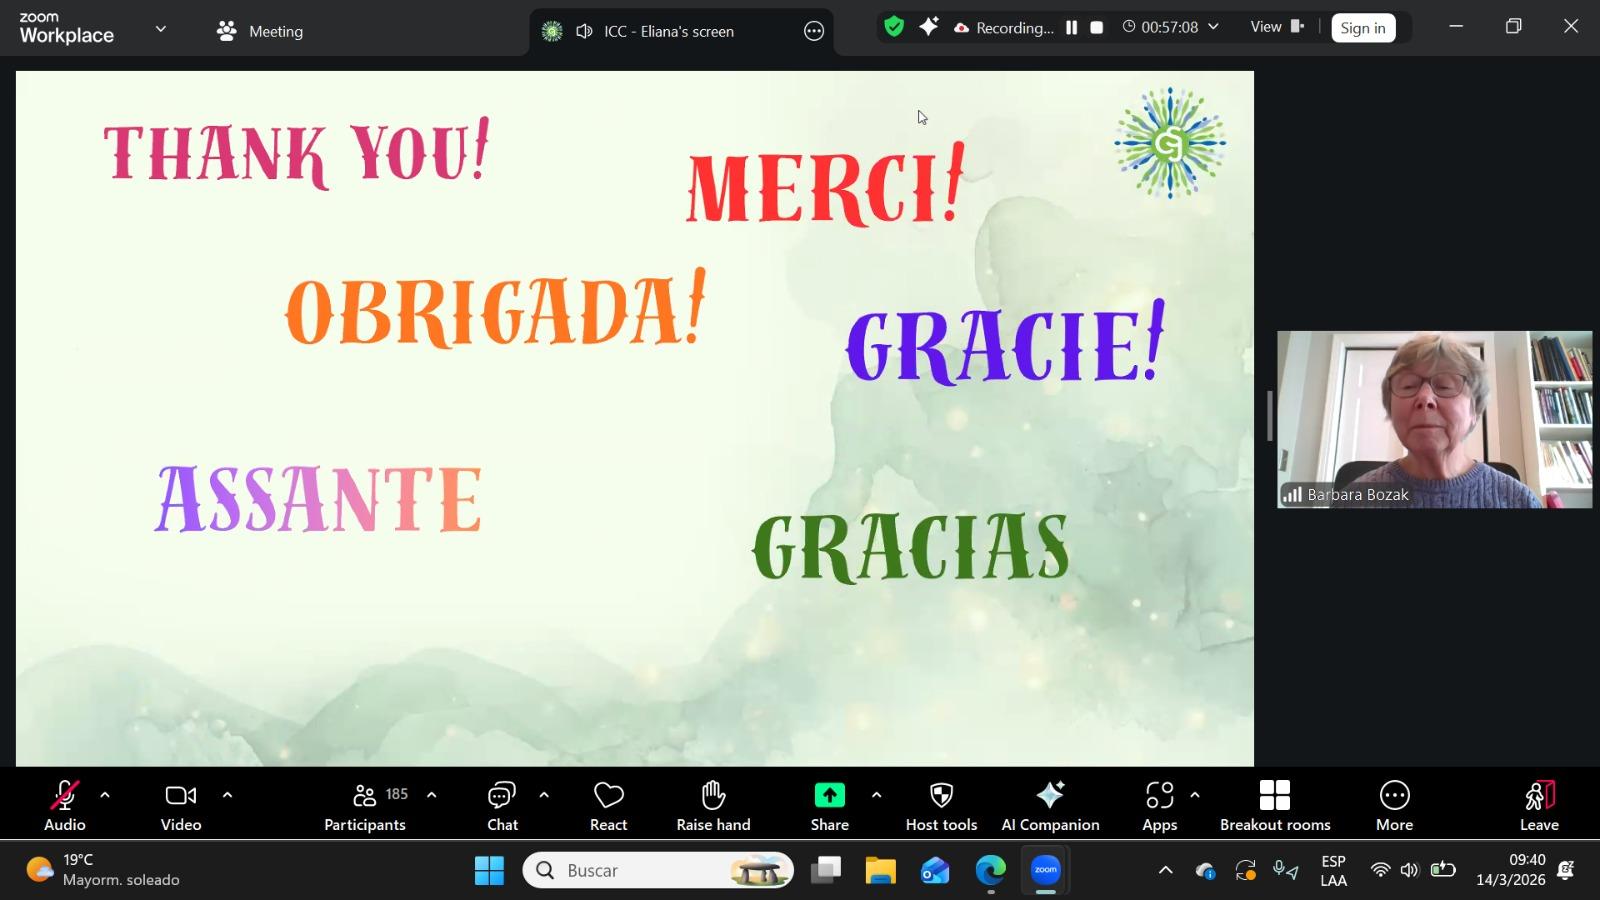Unmute the microphone Audio button
This screenshot has height=900, width=1600.
pyautogui.click(x=65, y=805)
